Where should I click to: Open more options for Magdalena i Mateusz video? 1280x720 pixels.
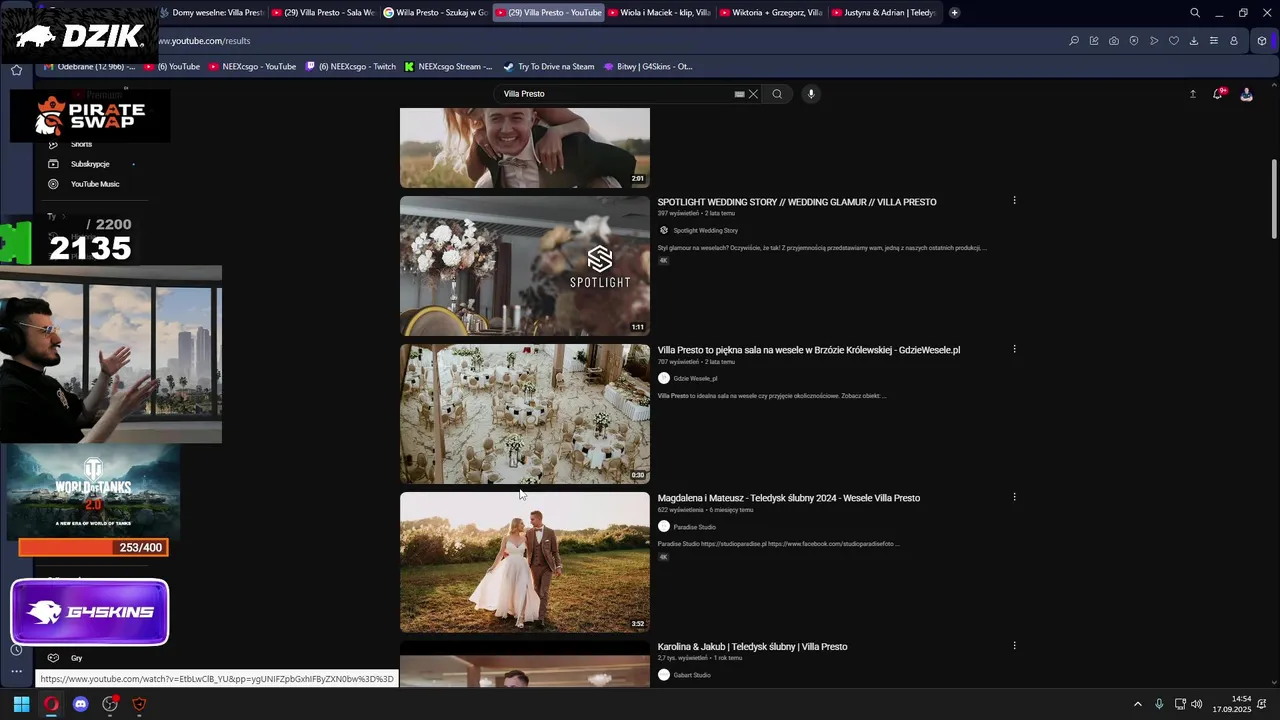[1014, 497]
